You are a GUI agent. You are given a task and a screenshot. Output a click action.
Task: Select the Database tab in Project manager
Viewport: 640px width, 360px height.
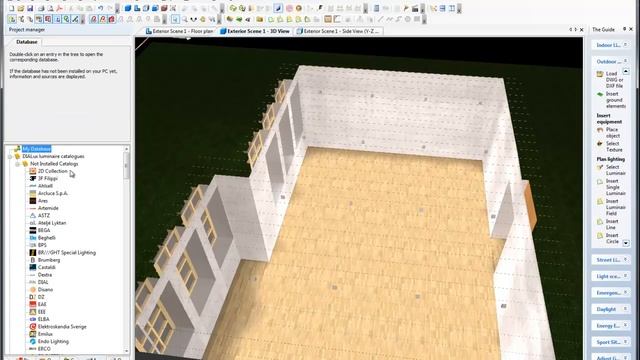[x=27, y=42]
